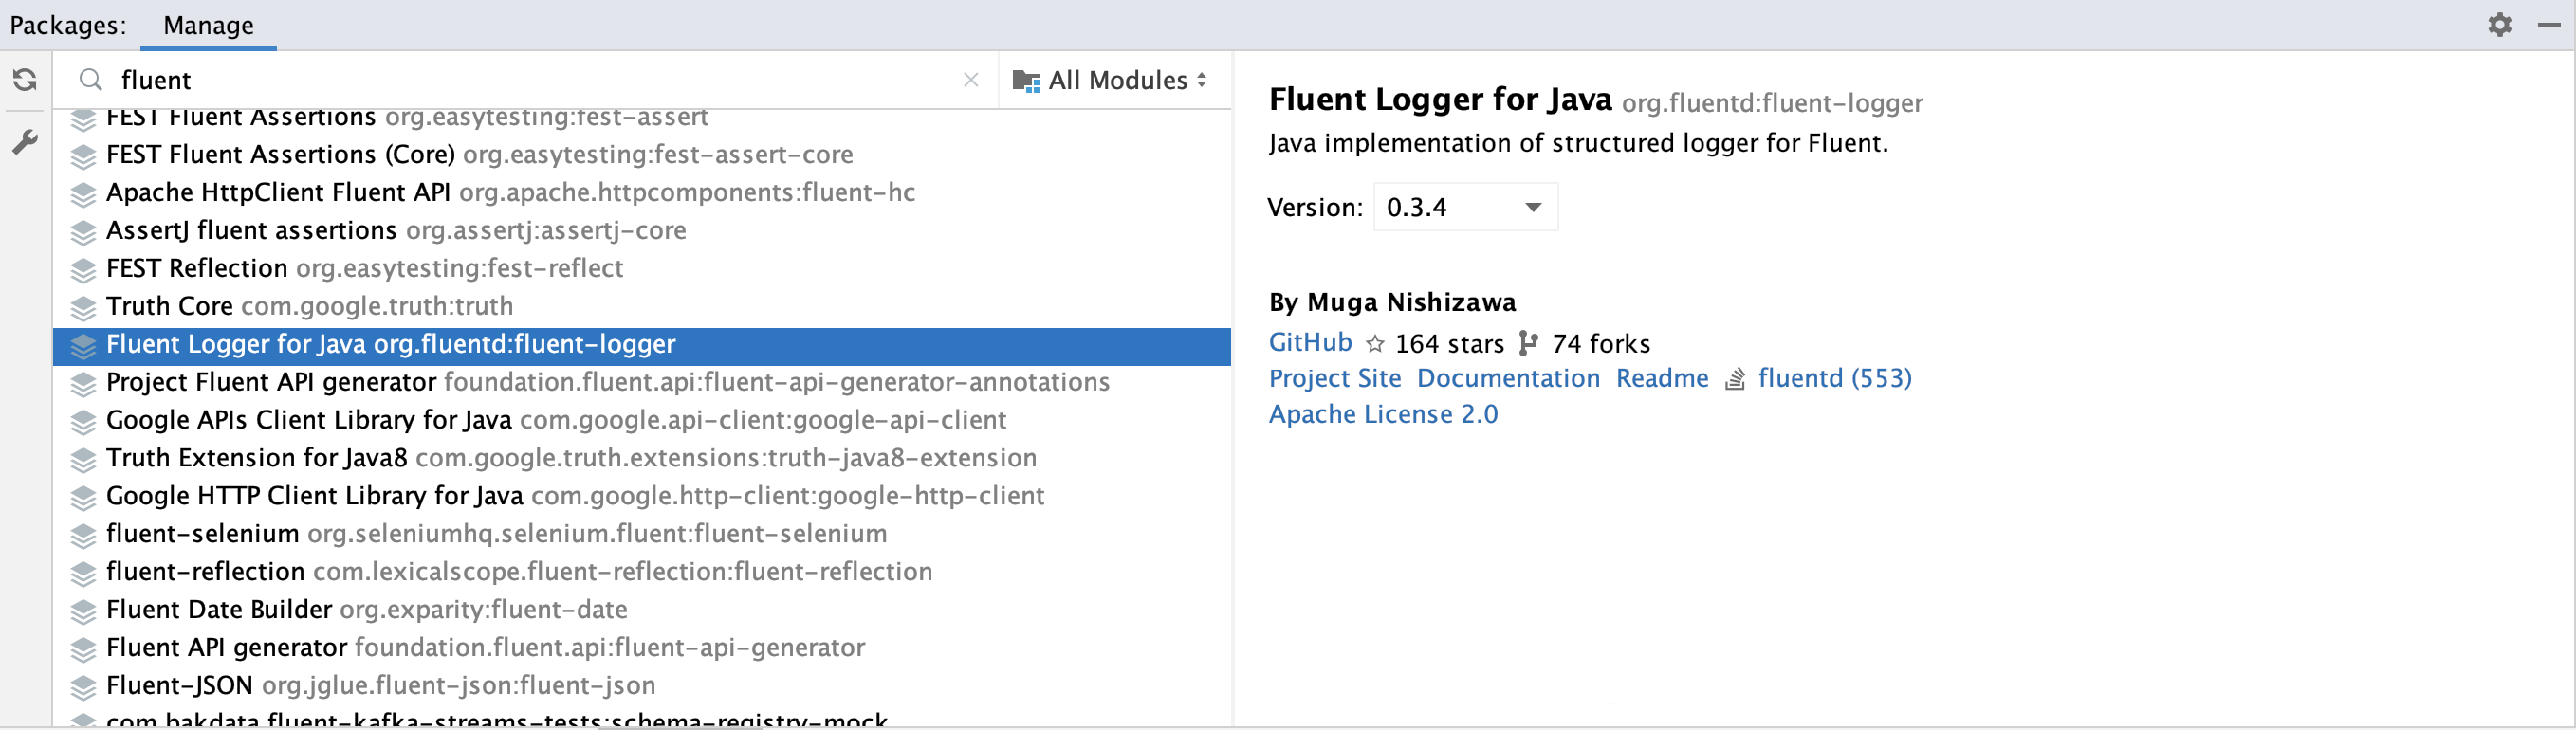Open the fluentd (553) tag link
Screen dimensions: 2576x730
[1835, 378]
